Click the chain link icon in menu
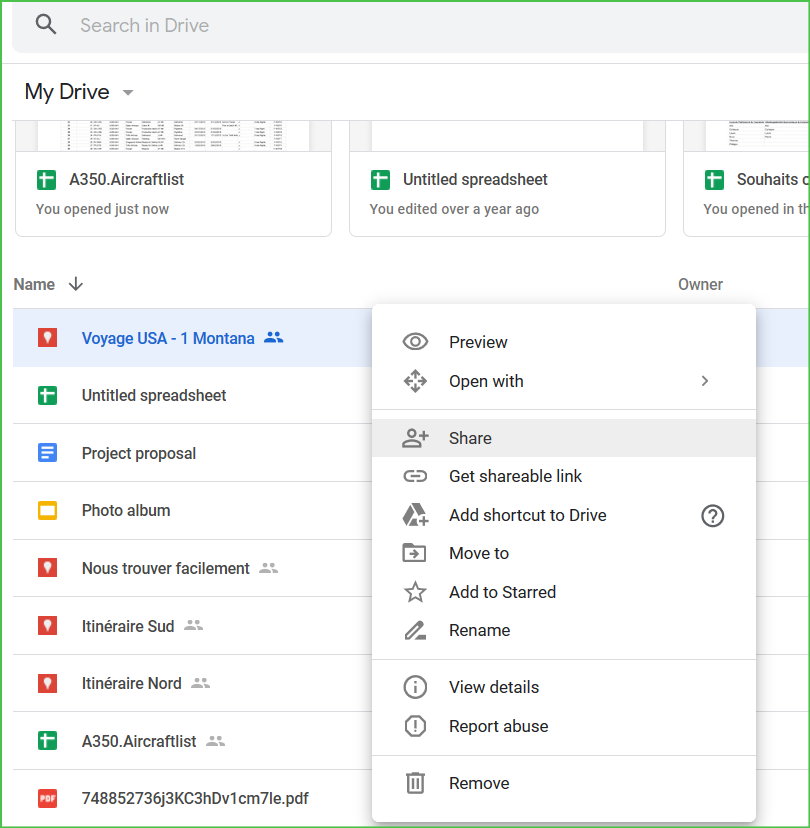Image resolution: width=810 pixels, height=828 pixels. point(415,477)
